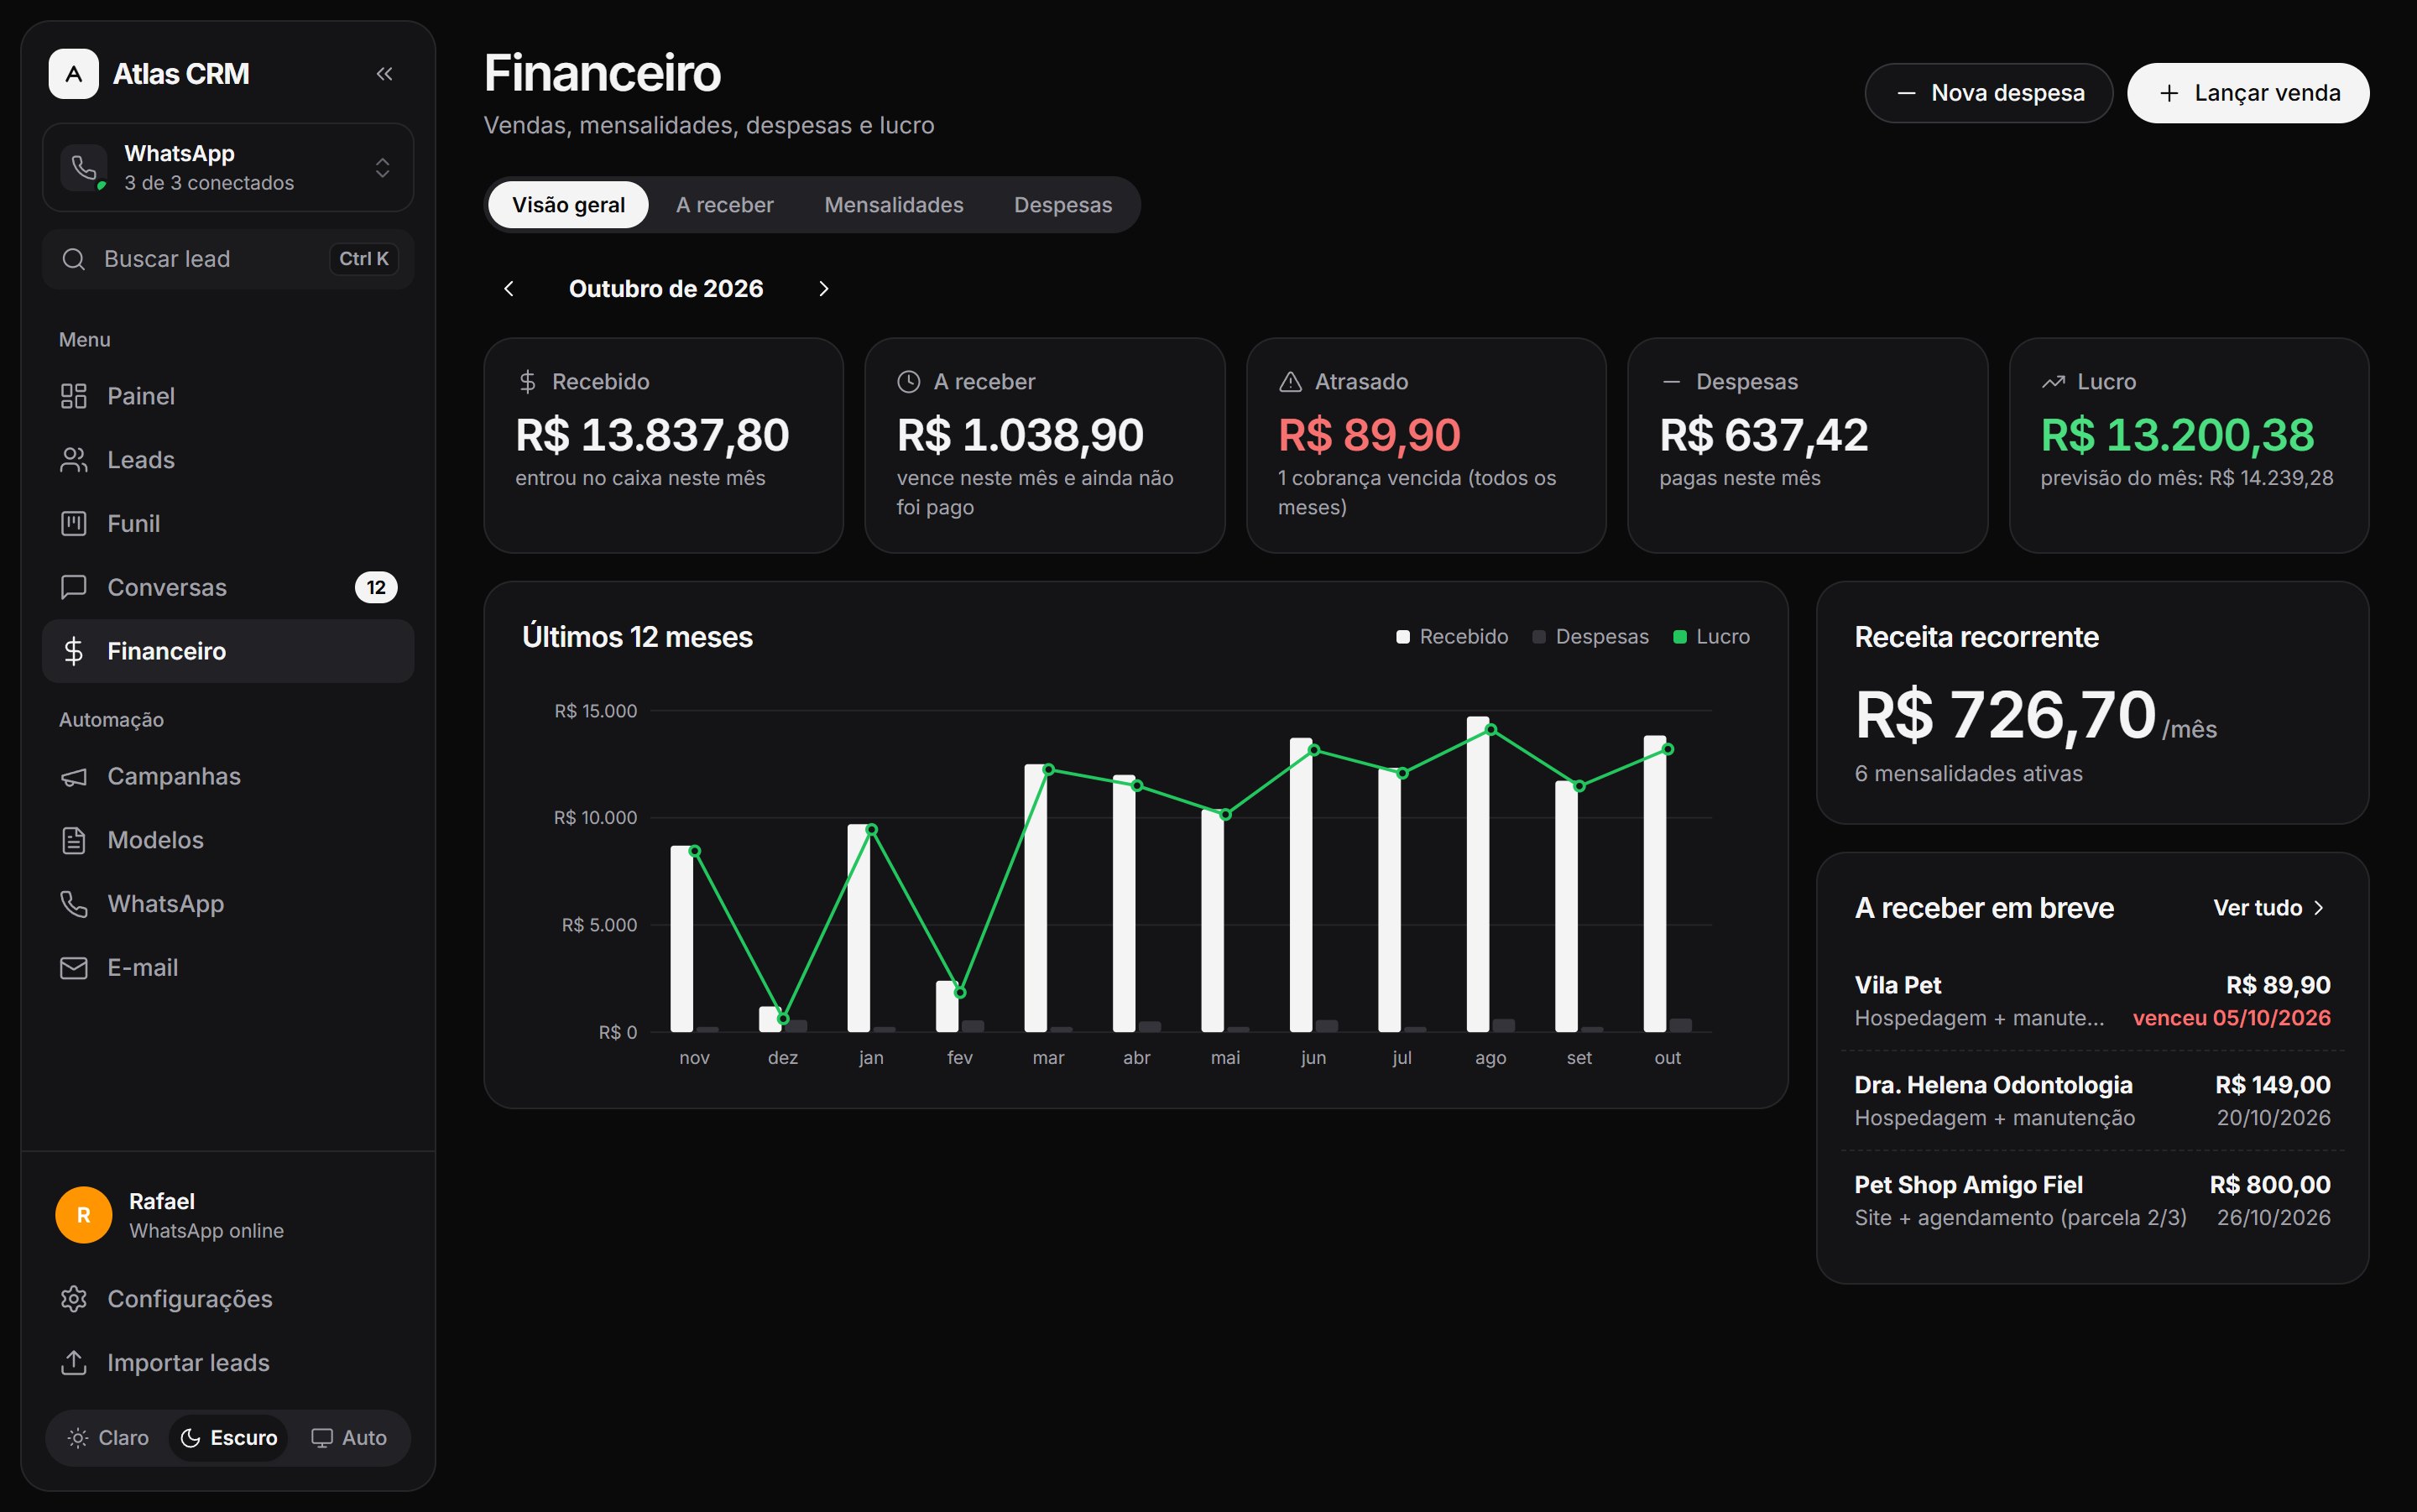Toggle Despesas legend in the chart
Screen dimensions: 2417x1512
(1590, 637)
